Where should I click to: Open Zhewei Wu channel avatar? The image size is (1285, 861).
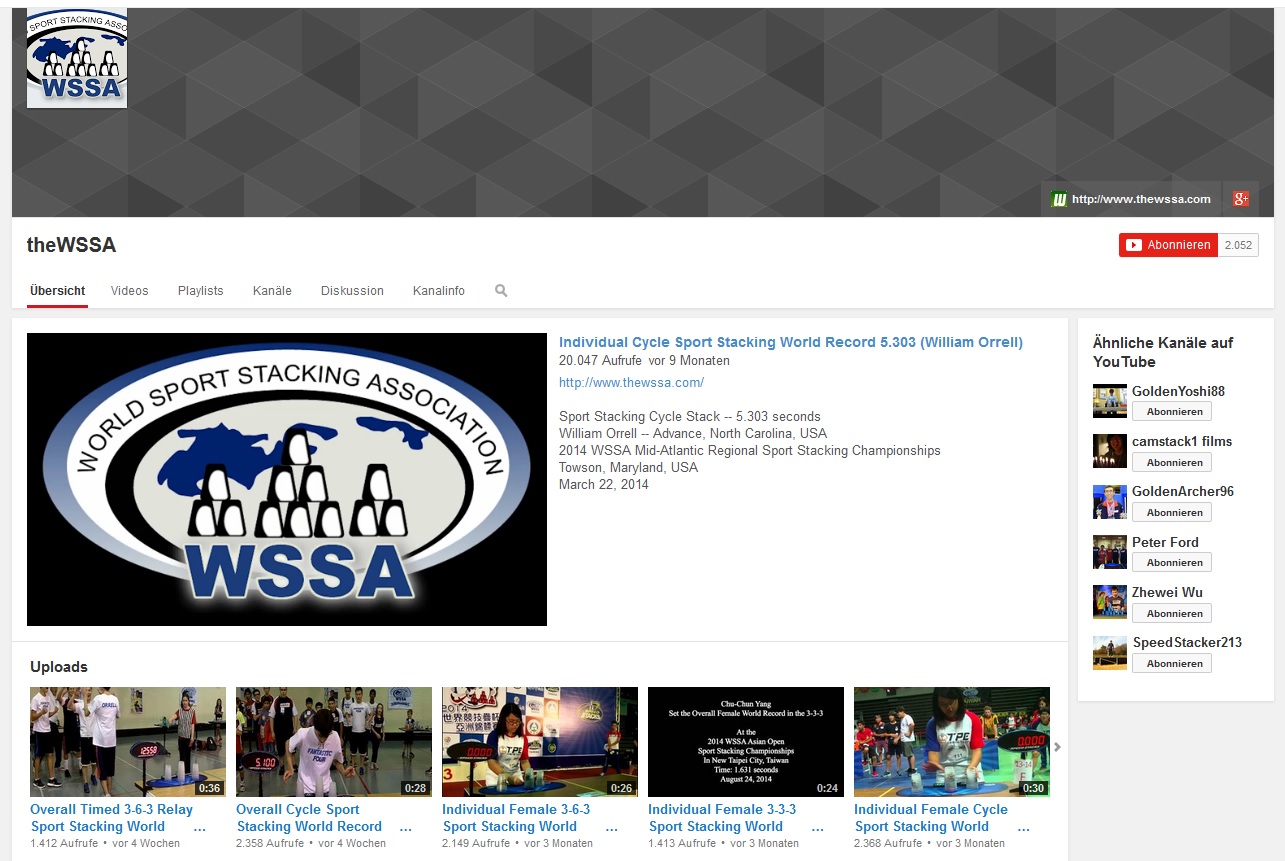click(x=1109, y=602)
